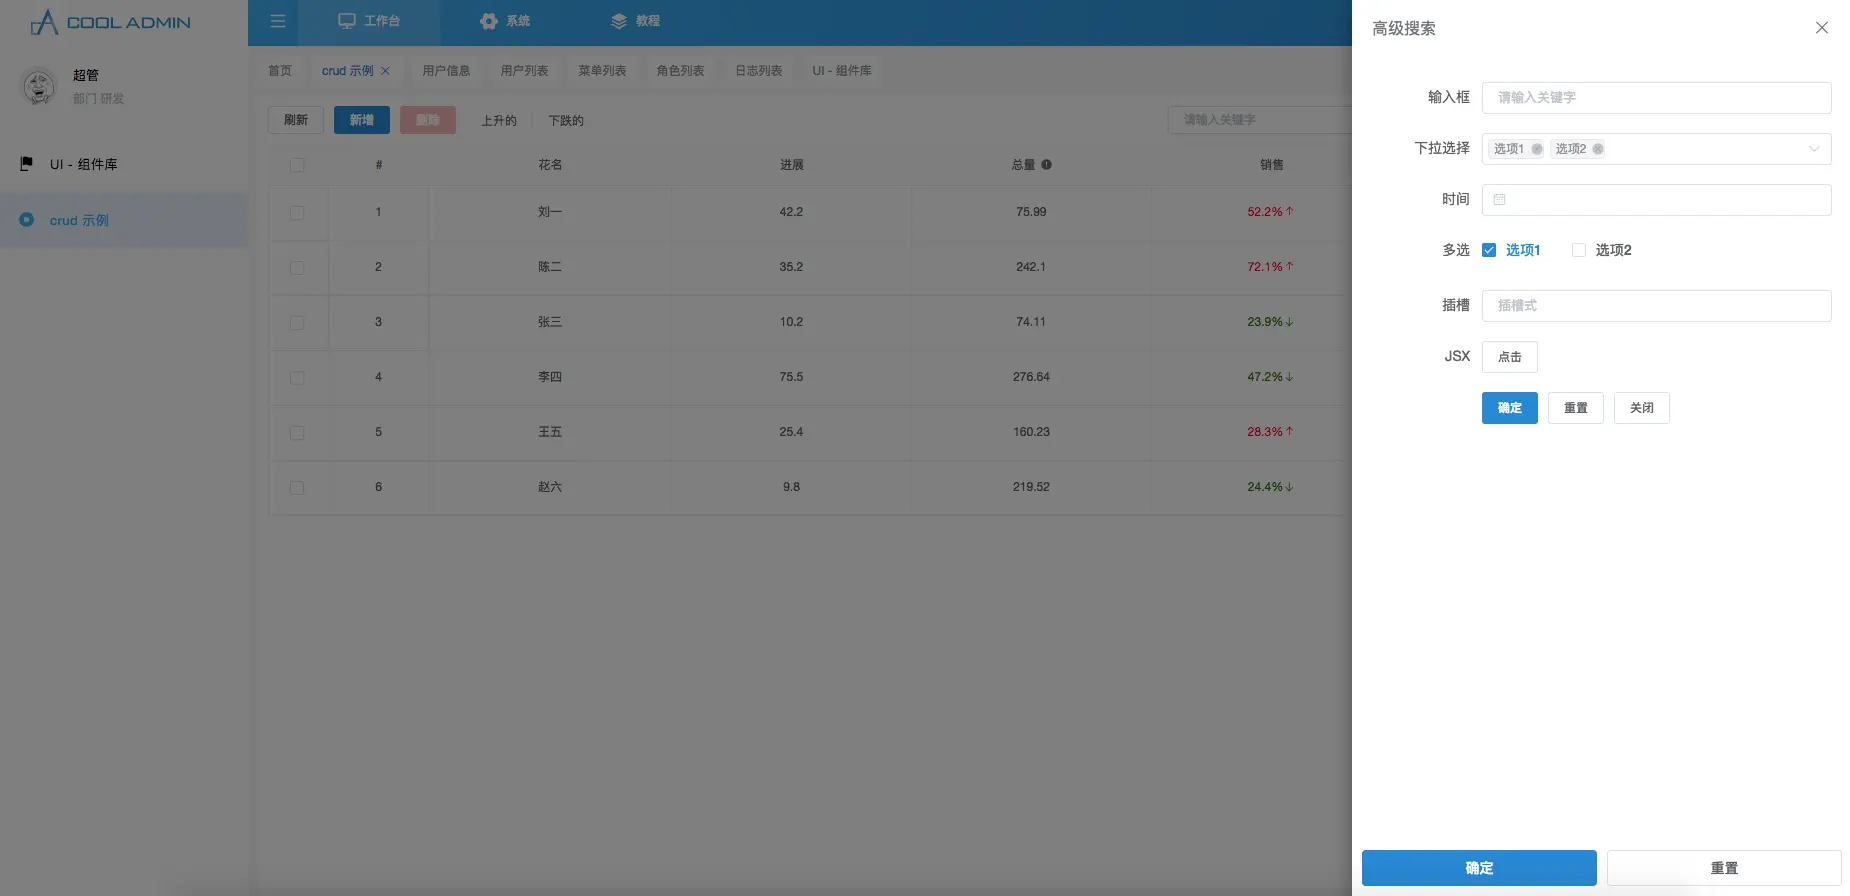1850x896 pixels.
Task: Click the 时间 date input field
Action: [x=1656, y=200]
